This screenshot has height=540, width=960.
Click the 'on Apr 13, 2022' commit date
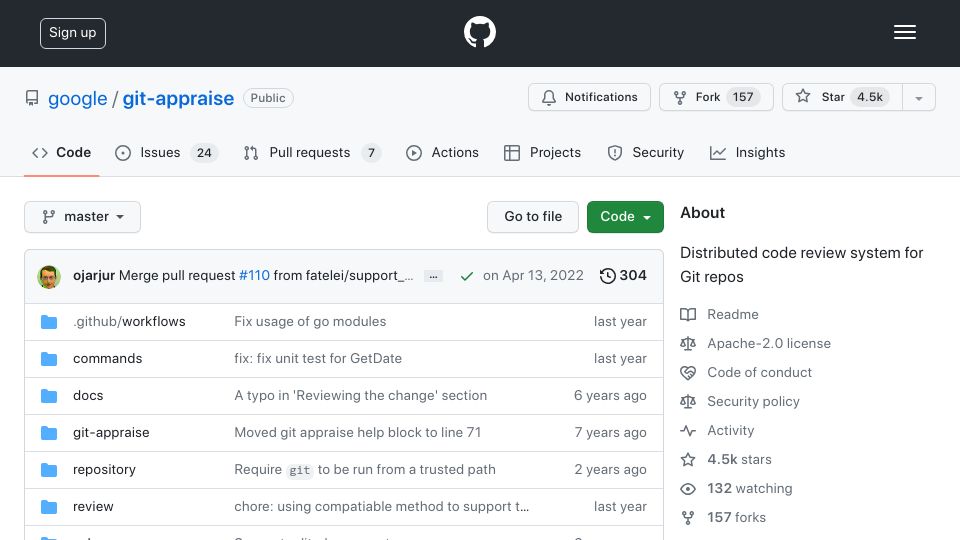click(533, 276)
